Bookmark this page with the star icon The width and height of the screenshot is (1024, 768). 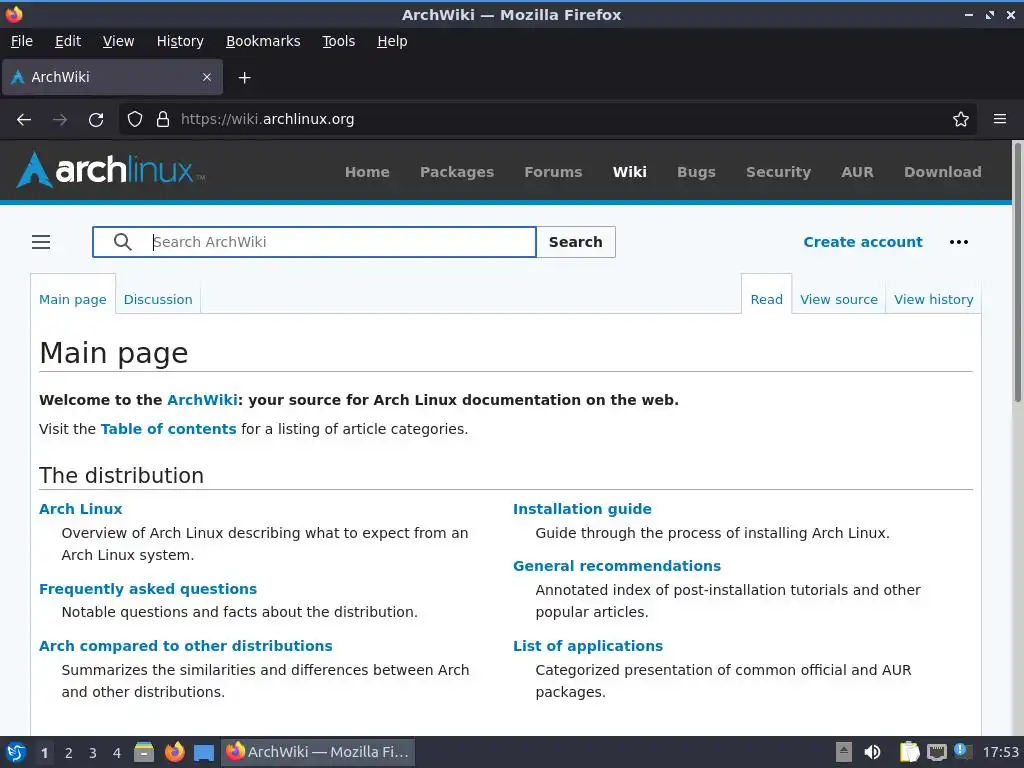(x=961, y=120)
